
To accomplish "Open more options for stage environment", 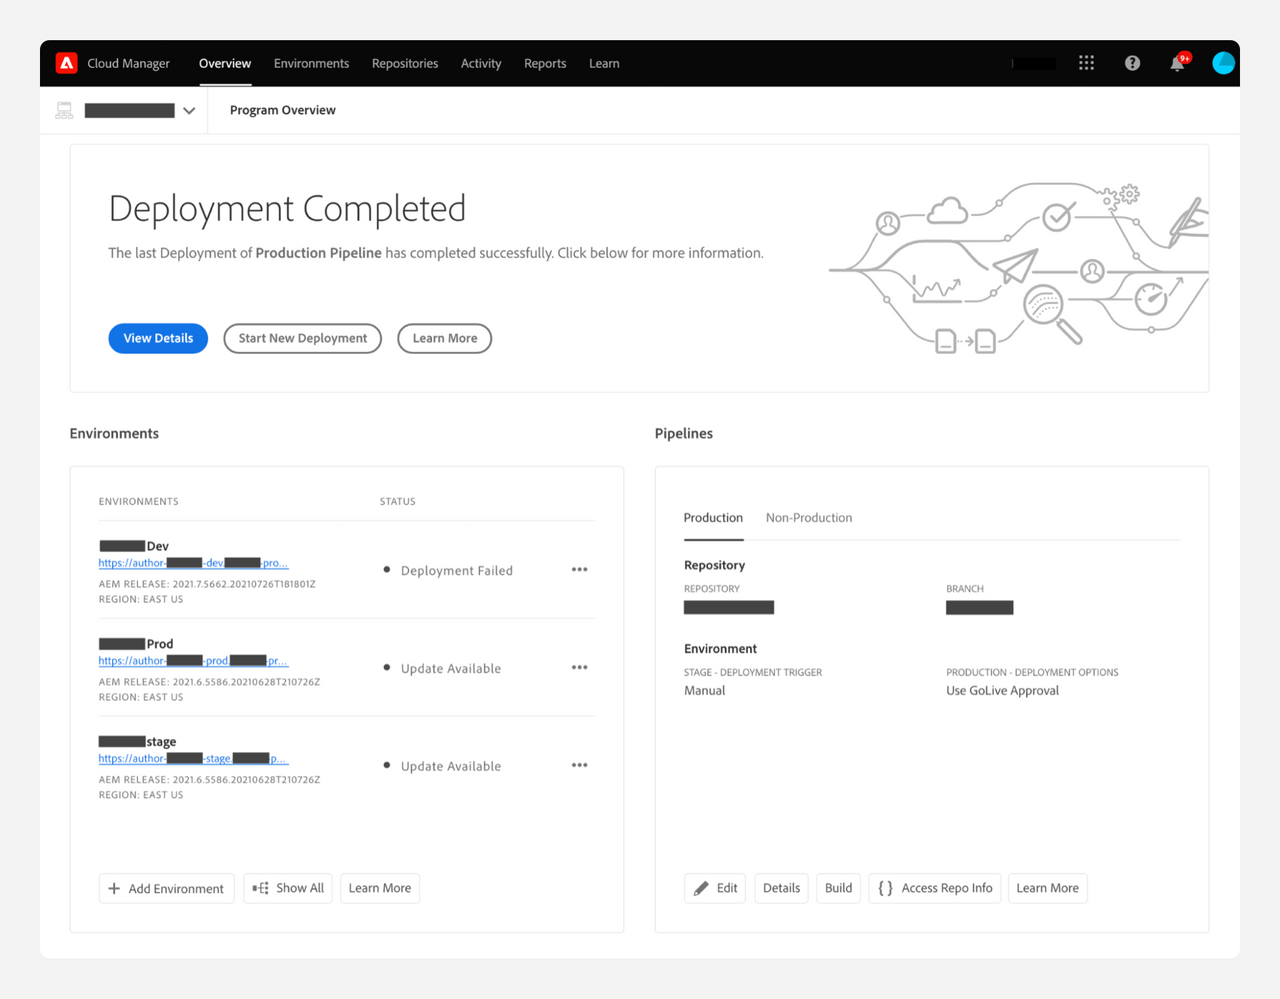I will [x=579, y=766].
